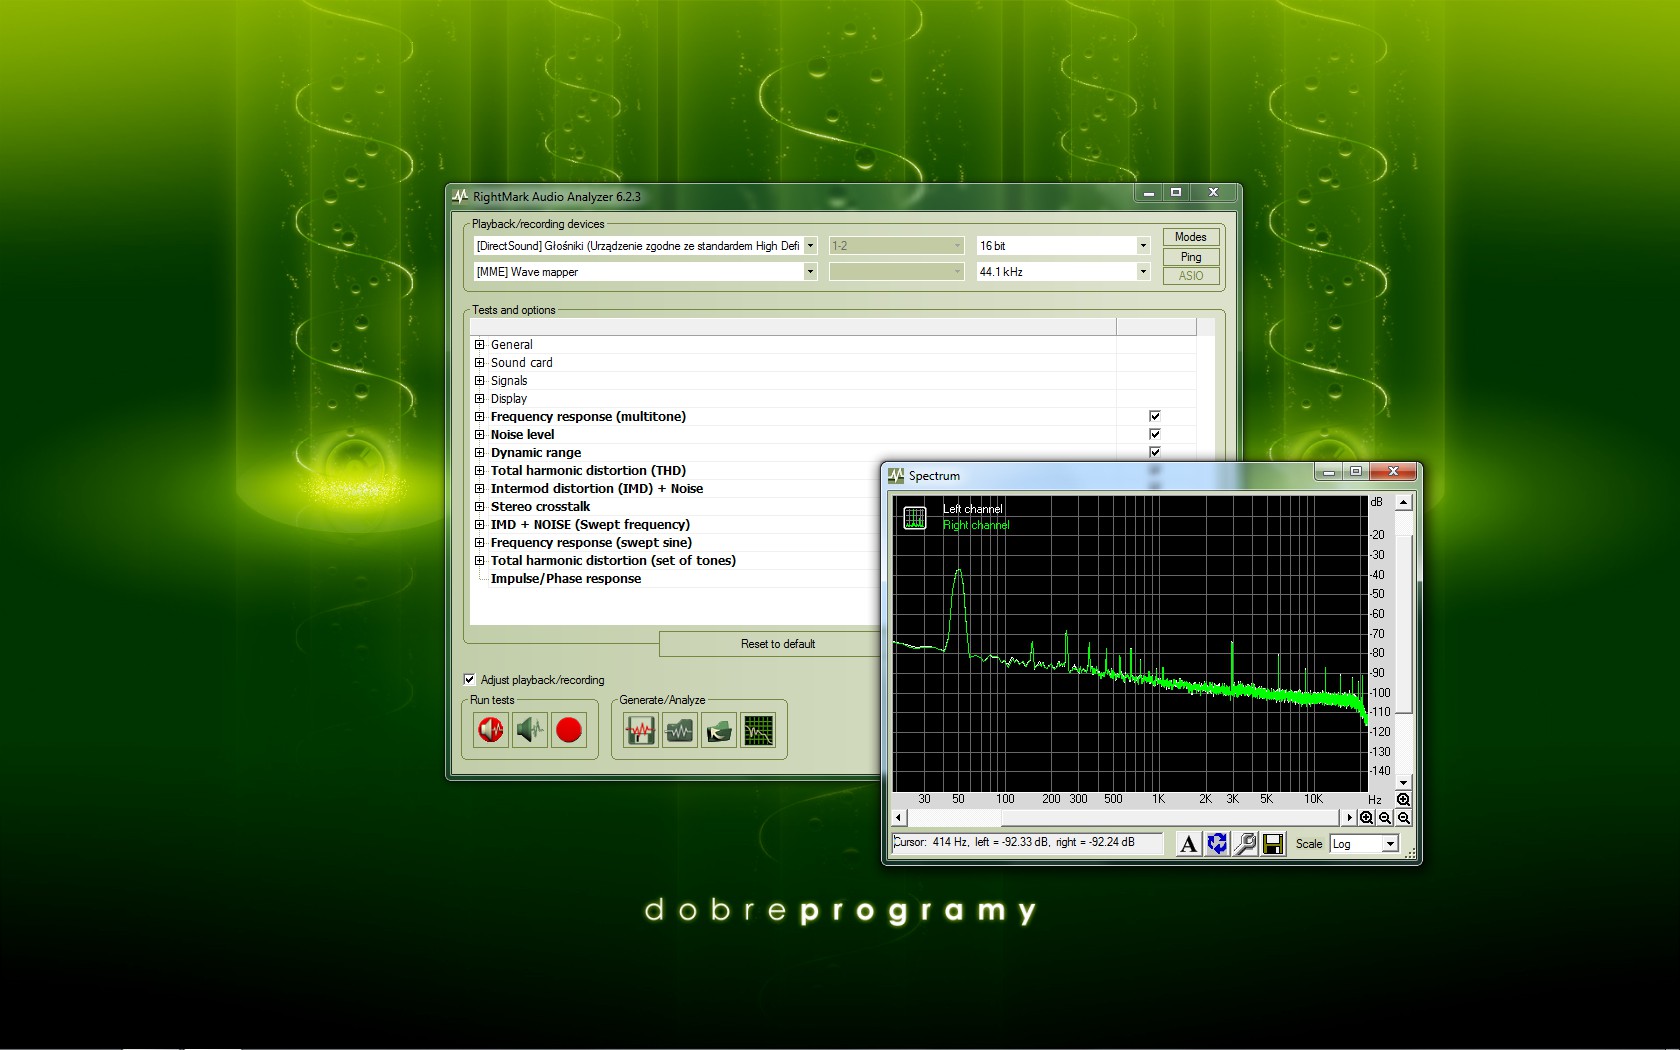This screenshot has width=1680, height=1050.
Task: Click the red waveform floppy disk icon
Action: pyautogui.click(x=639, y=732)
